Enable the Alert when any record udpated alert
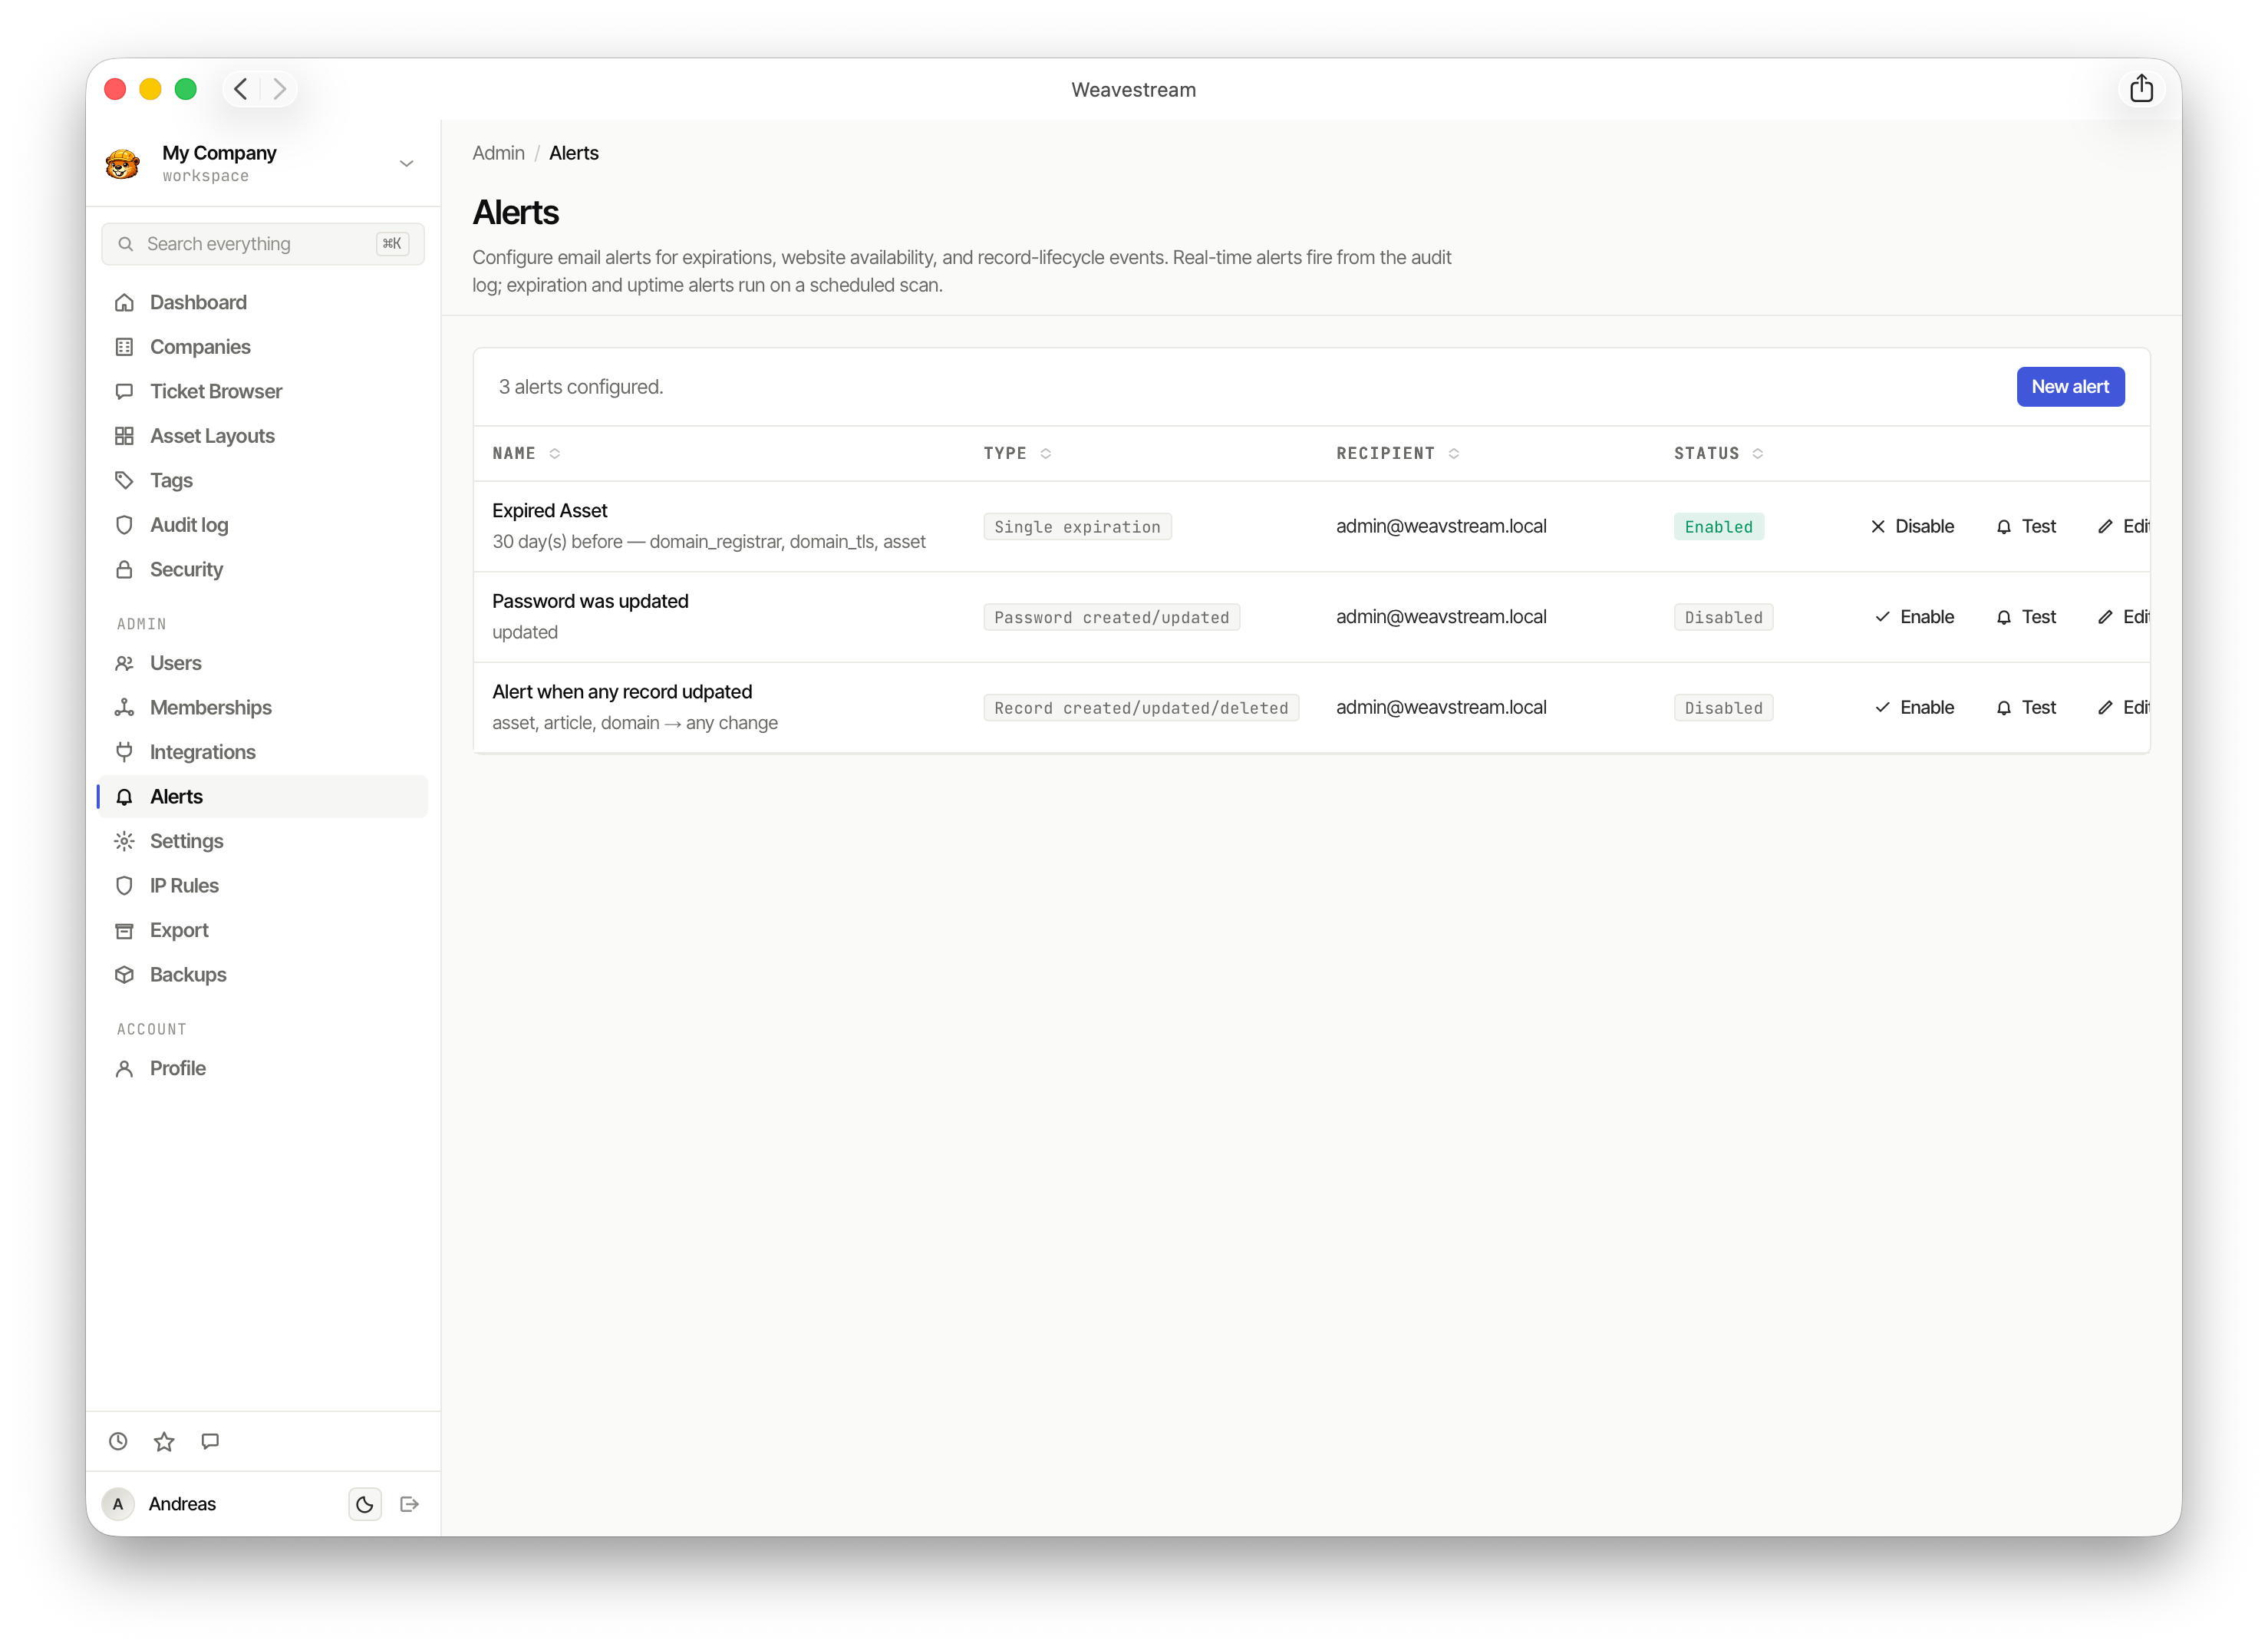 pos(1914,708)
